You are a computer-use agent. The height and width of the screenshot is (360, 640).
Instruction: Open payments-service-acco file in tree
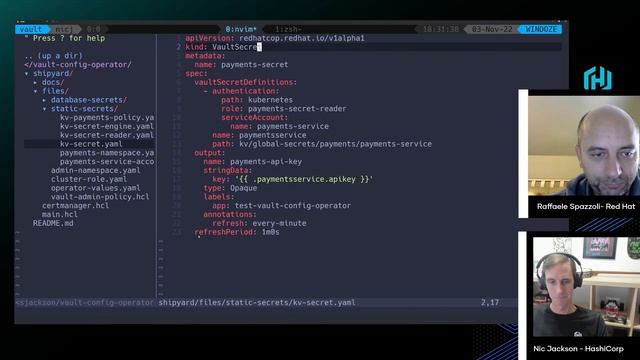coord(107,162)
